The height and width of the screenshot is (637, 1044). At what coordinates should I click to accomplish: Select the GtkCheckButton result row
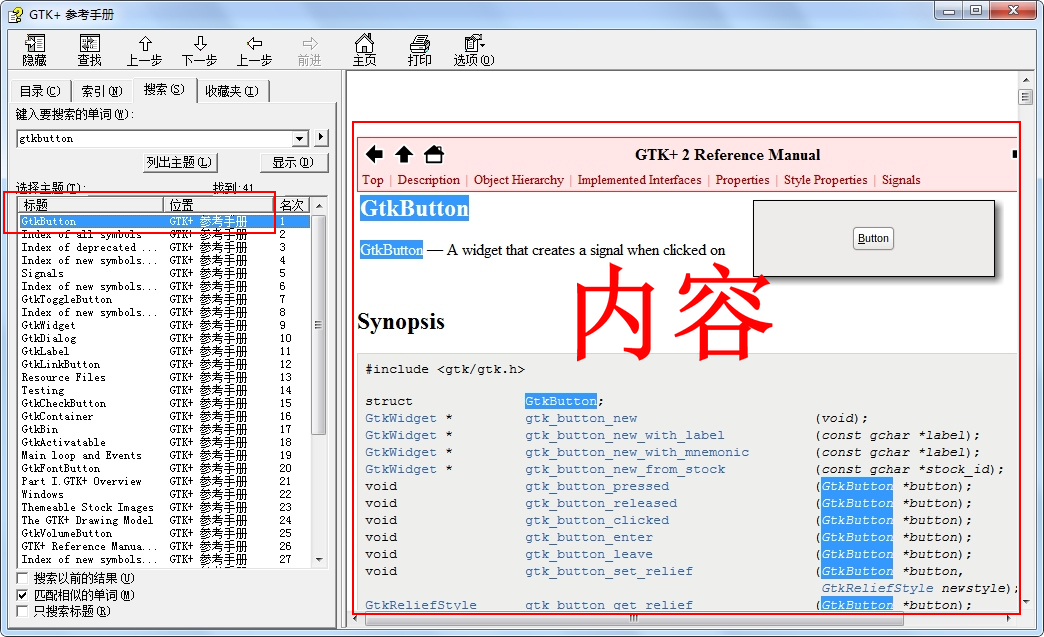click(164, 403)
